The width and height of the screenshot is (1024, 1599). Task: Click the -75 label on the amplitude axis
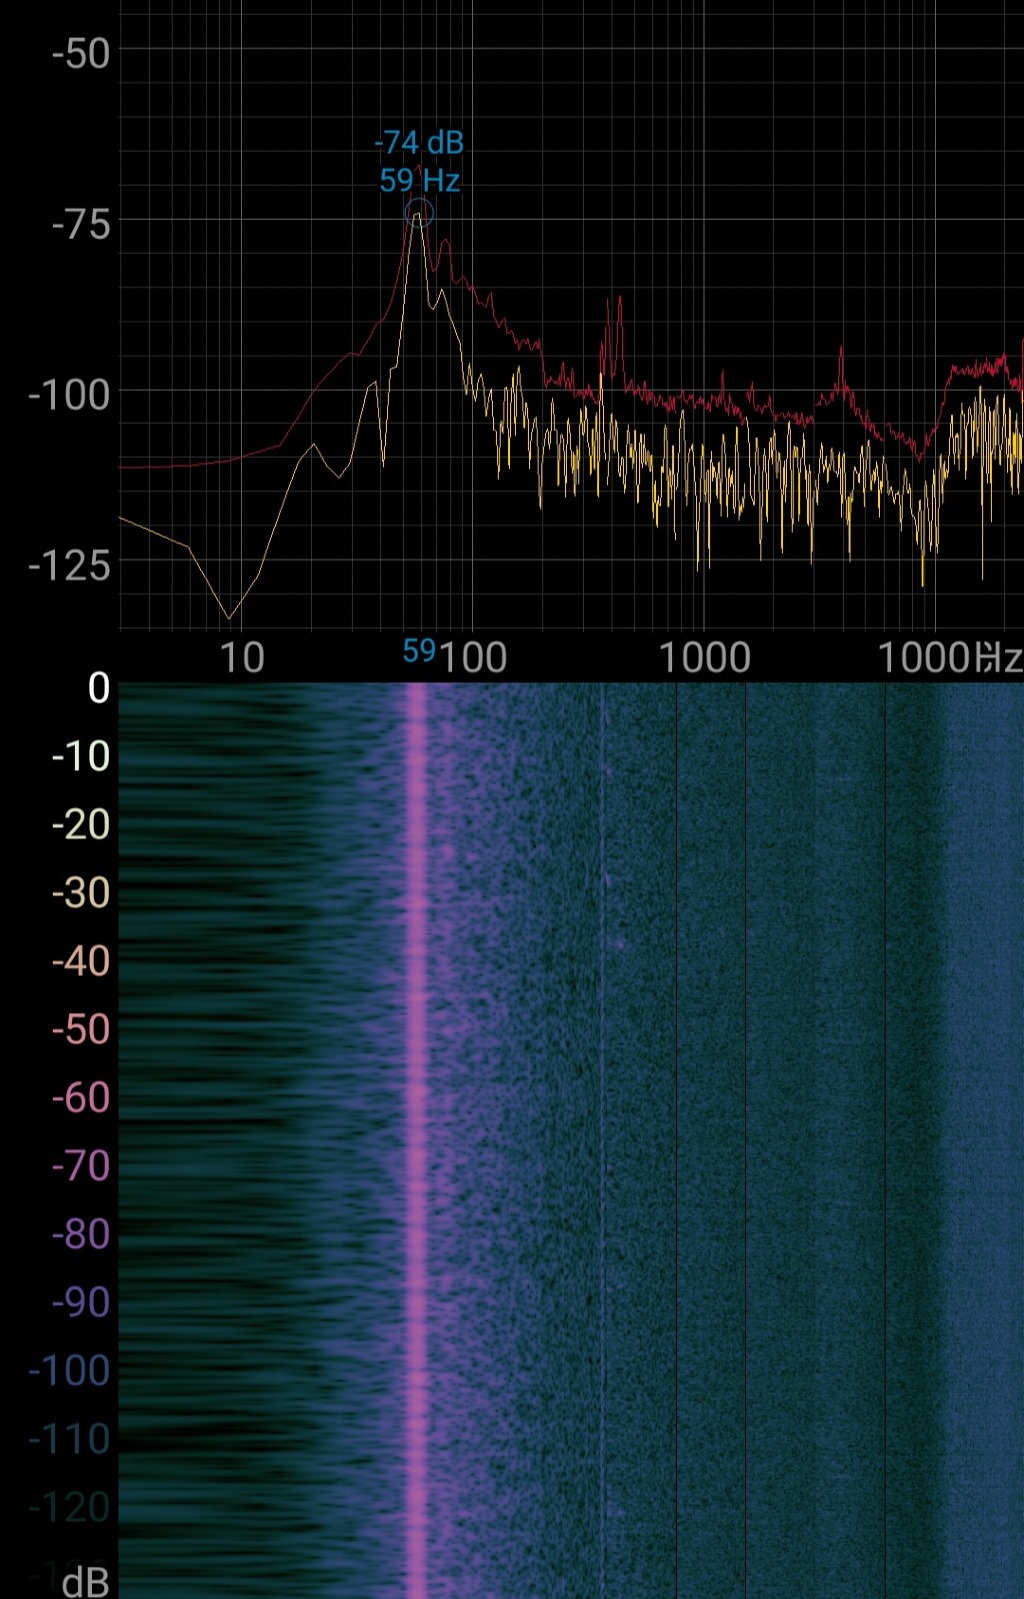pyautogui.click(x=80, y=224)
